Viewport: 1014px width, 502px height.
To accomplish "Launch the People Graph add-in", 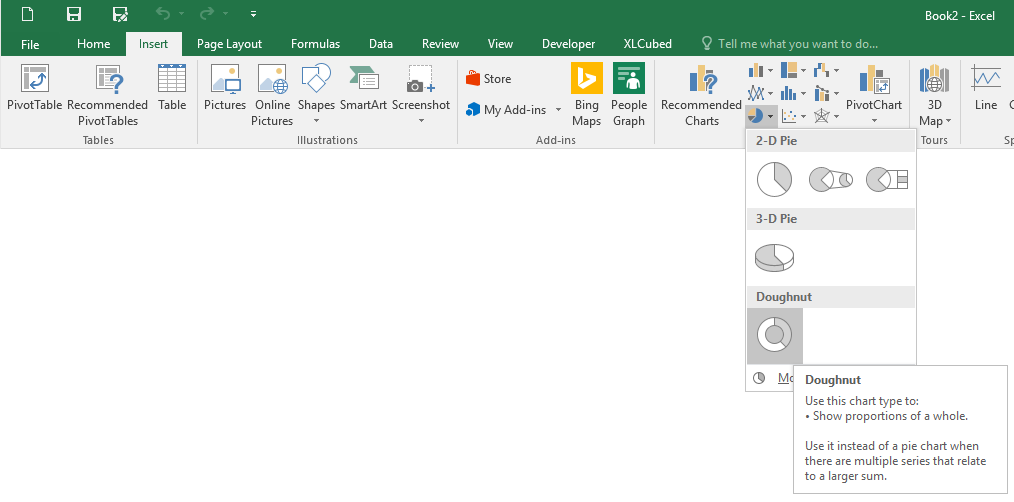I will (629, 96).
